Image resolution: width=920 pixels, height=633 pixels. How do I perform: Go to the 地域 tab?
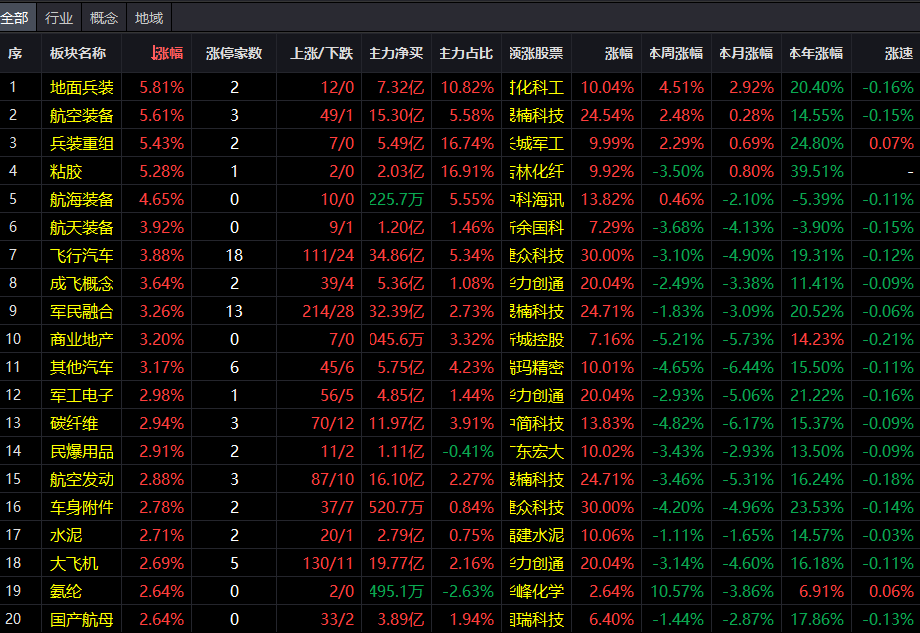(x=149, y=18)
